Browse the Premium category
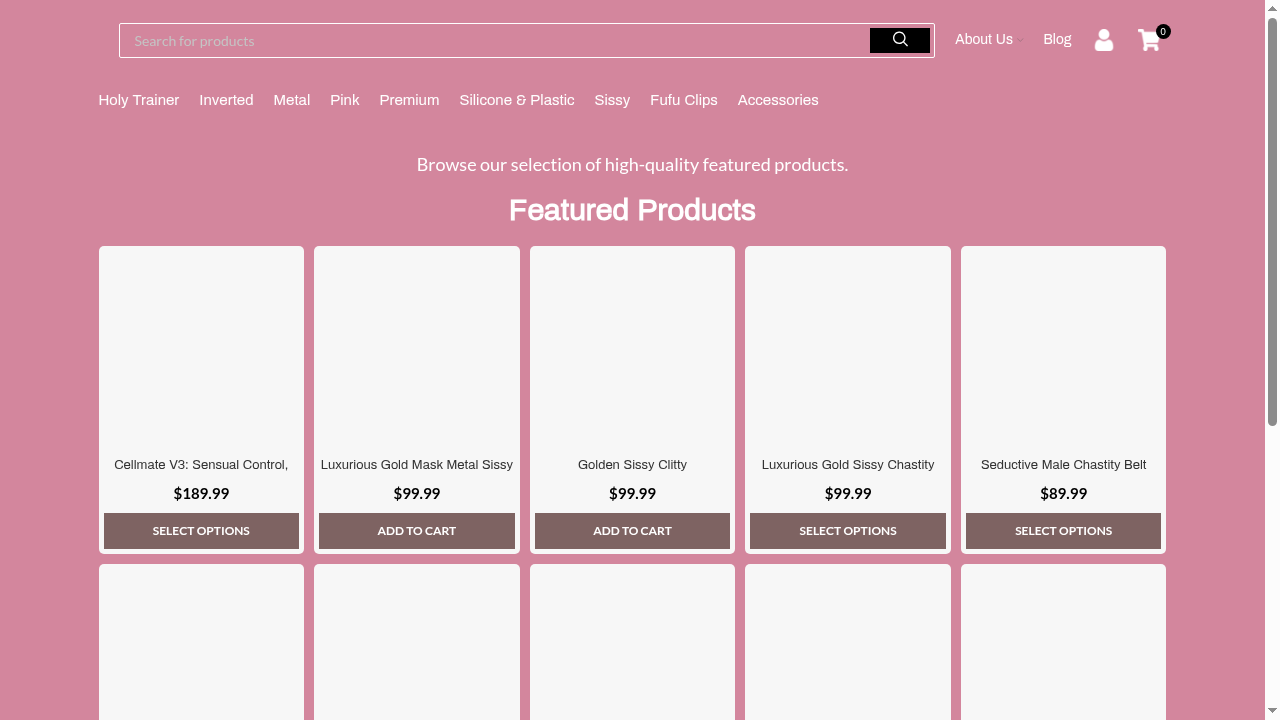The image size is (1280, 720). (409, 100)
